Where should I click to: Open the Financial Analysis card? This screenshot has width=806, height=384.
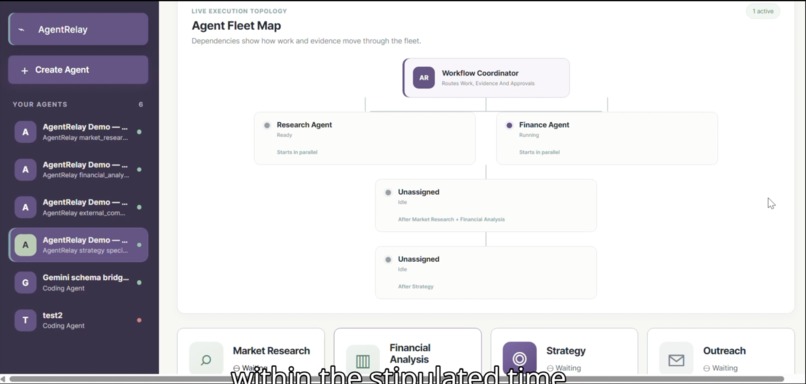coord(408,352)
